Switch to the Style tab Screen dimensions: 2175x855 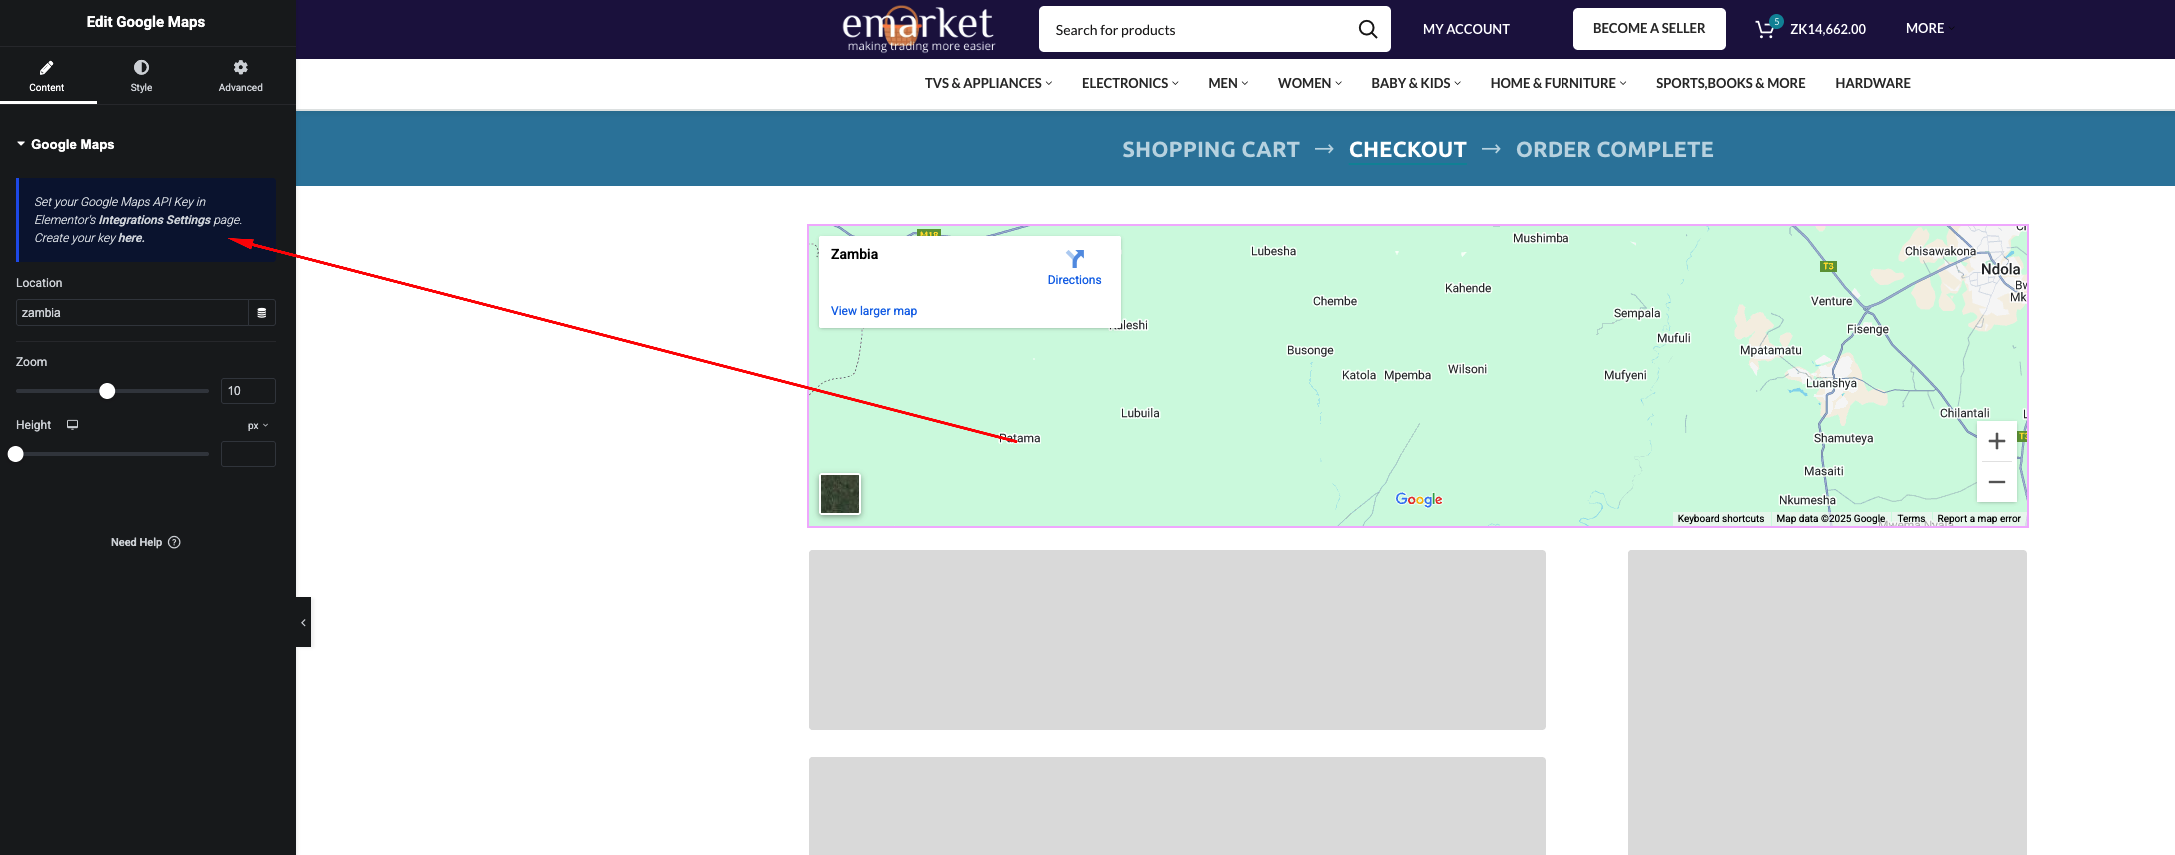141,76
